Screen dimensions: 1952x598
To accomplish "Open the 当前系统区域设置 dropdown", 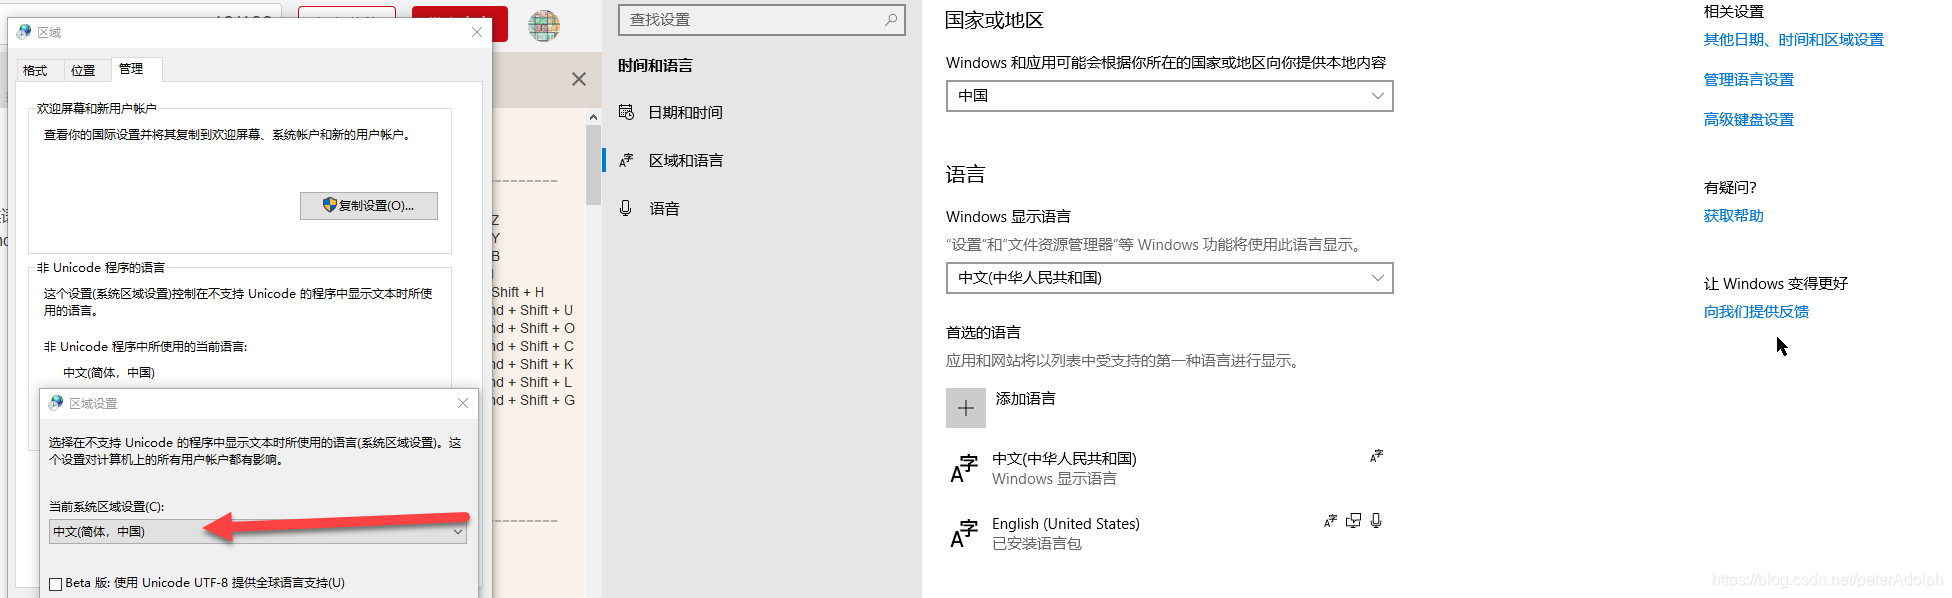I will [258, 532].
